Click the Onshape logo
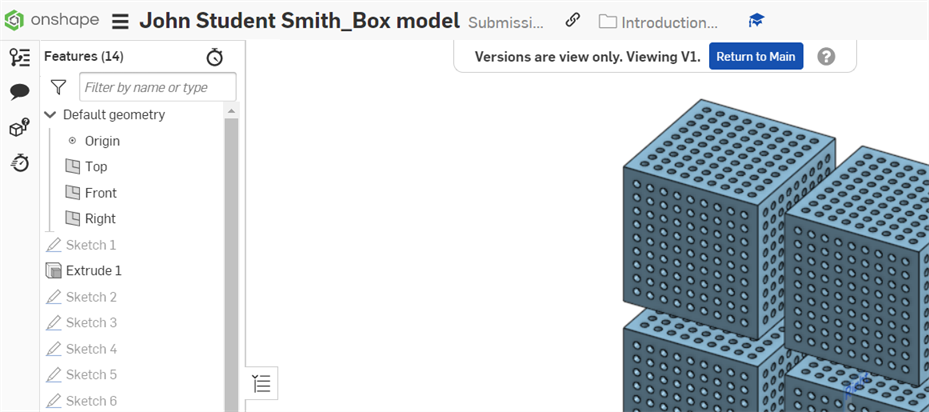 point(52,21)
